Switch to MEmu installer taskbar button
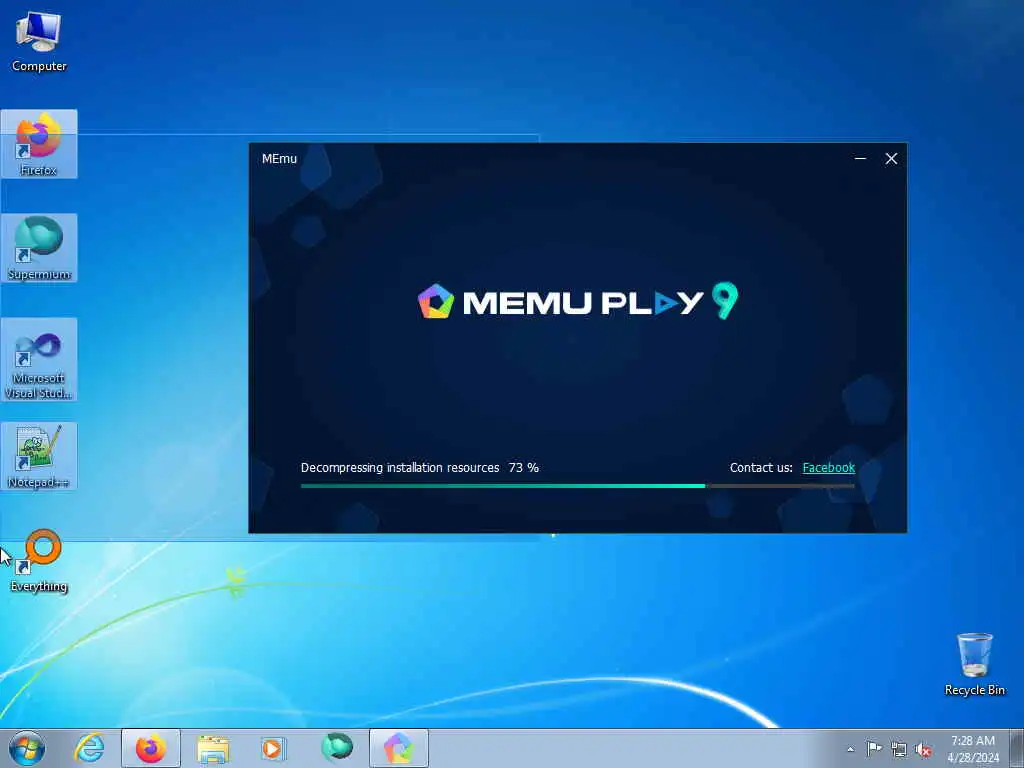 399,748
